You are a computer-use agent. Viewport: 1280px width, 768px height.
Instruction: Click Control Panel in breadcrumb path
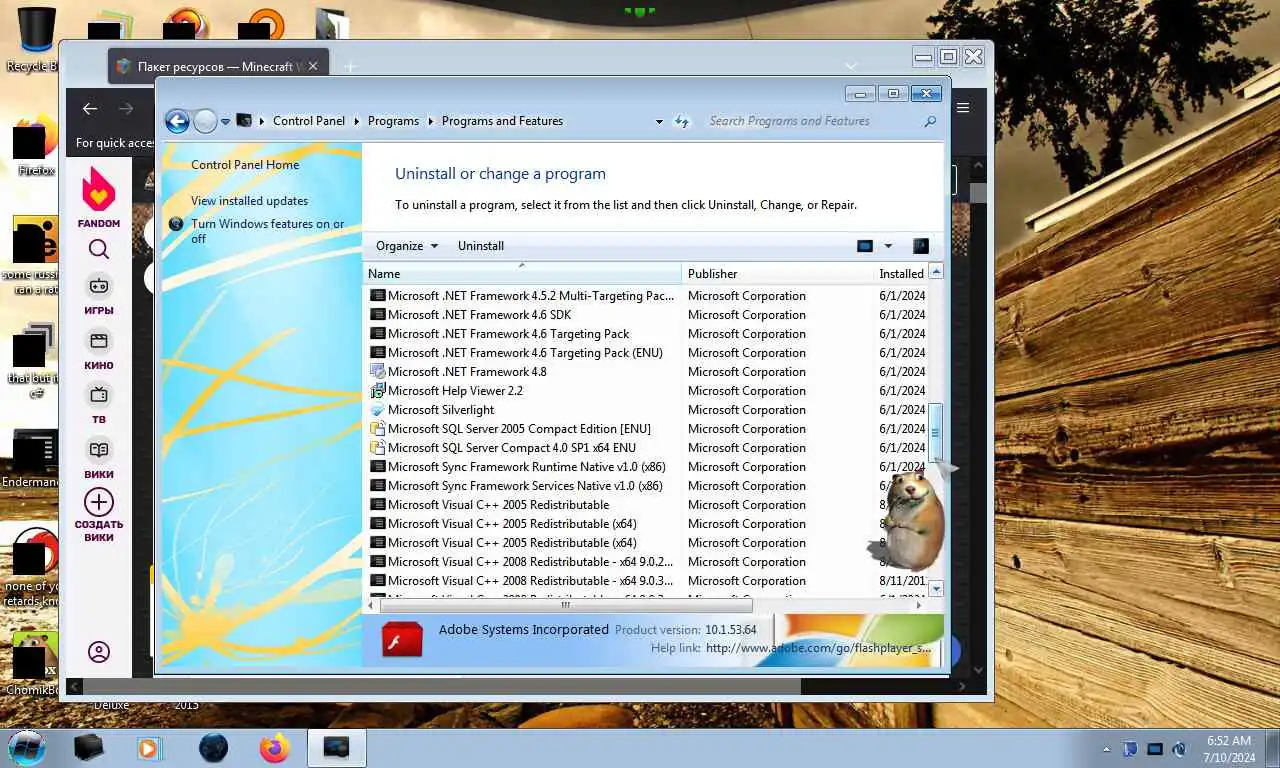point(309,121)
